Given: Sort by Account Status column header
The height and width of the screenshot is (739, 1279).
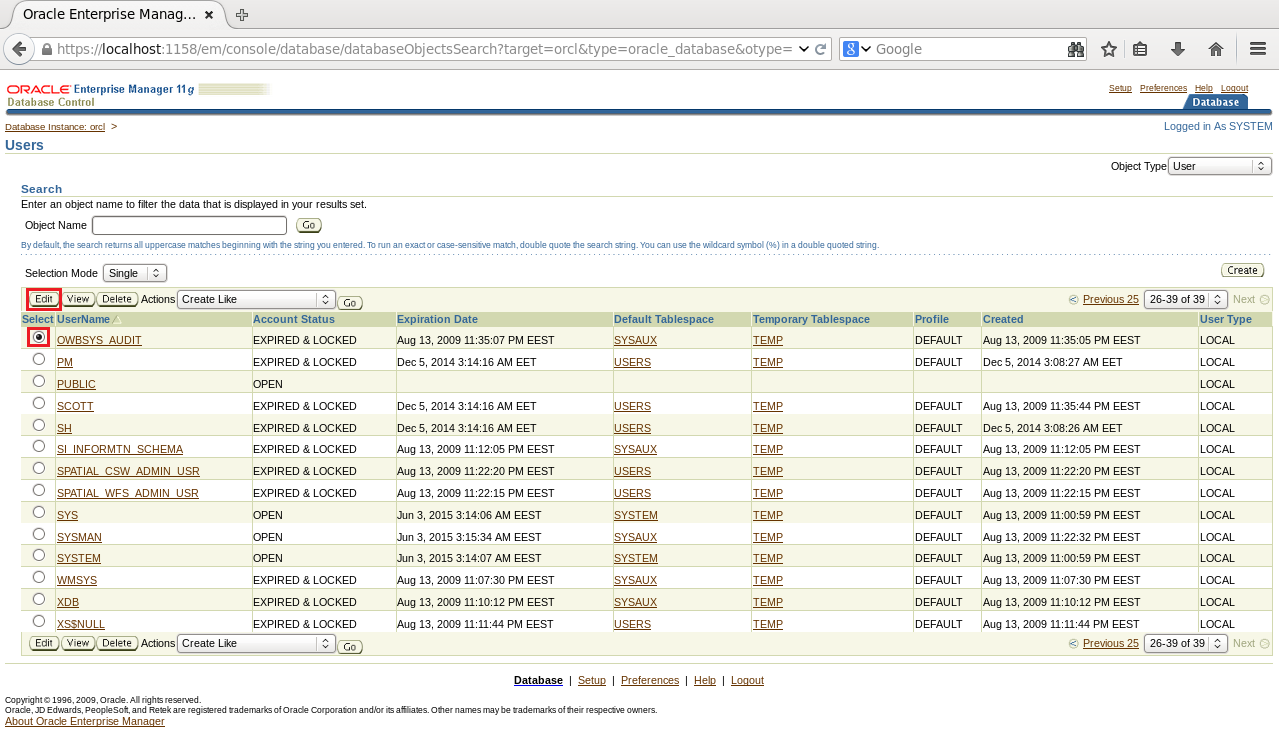Looking at the screenshot, I should pos(294,319).
